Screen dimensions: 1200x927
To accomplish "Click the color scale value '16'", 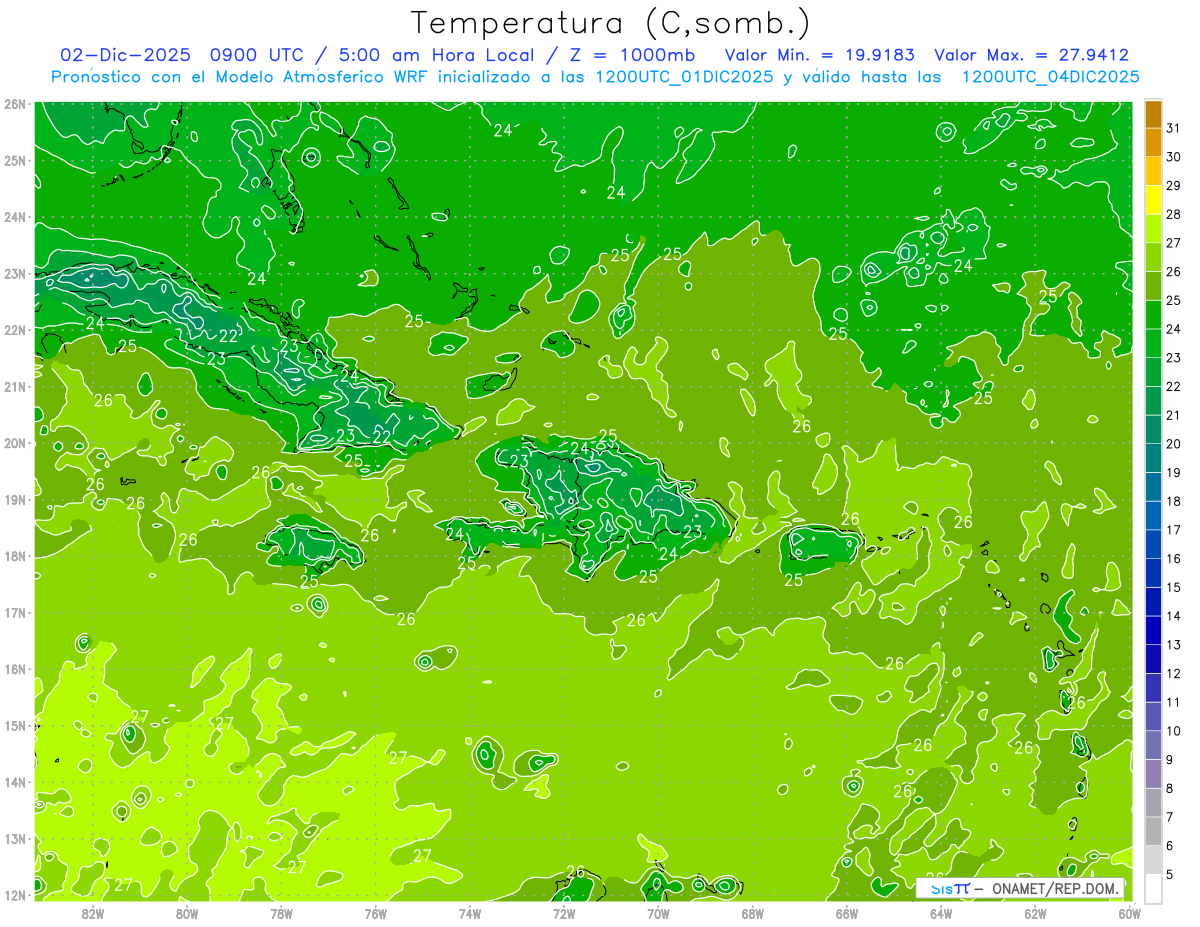I will [x=1173, y=559].
